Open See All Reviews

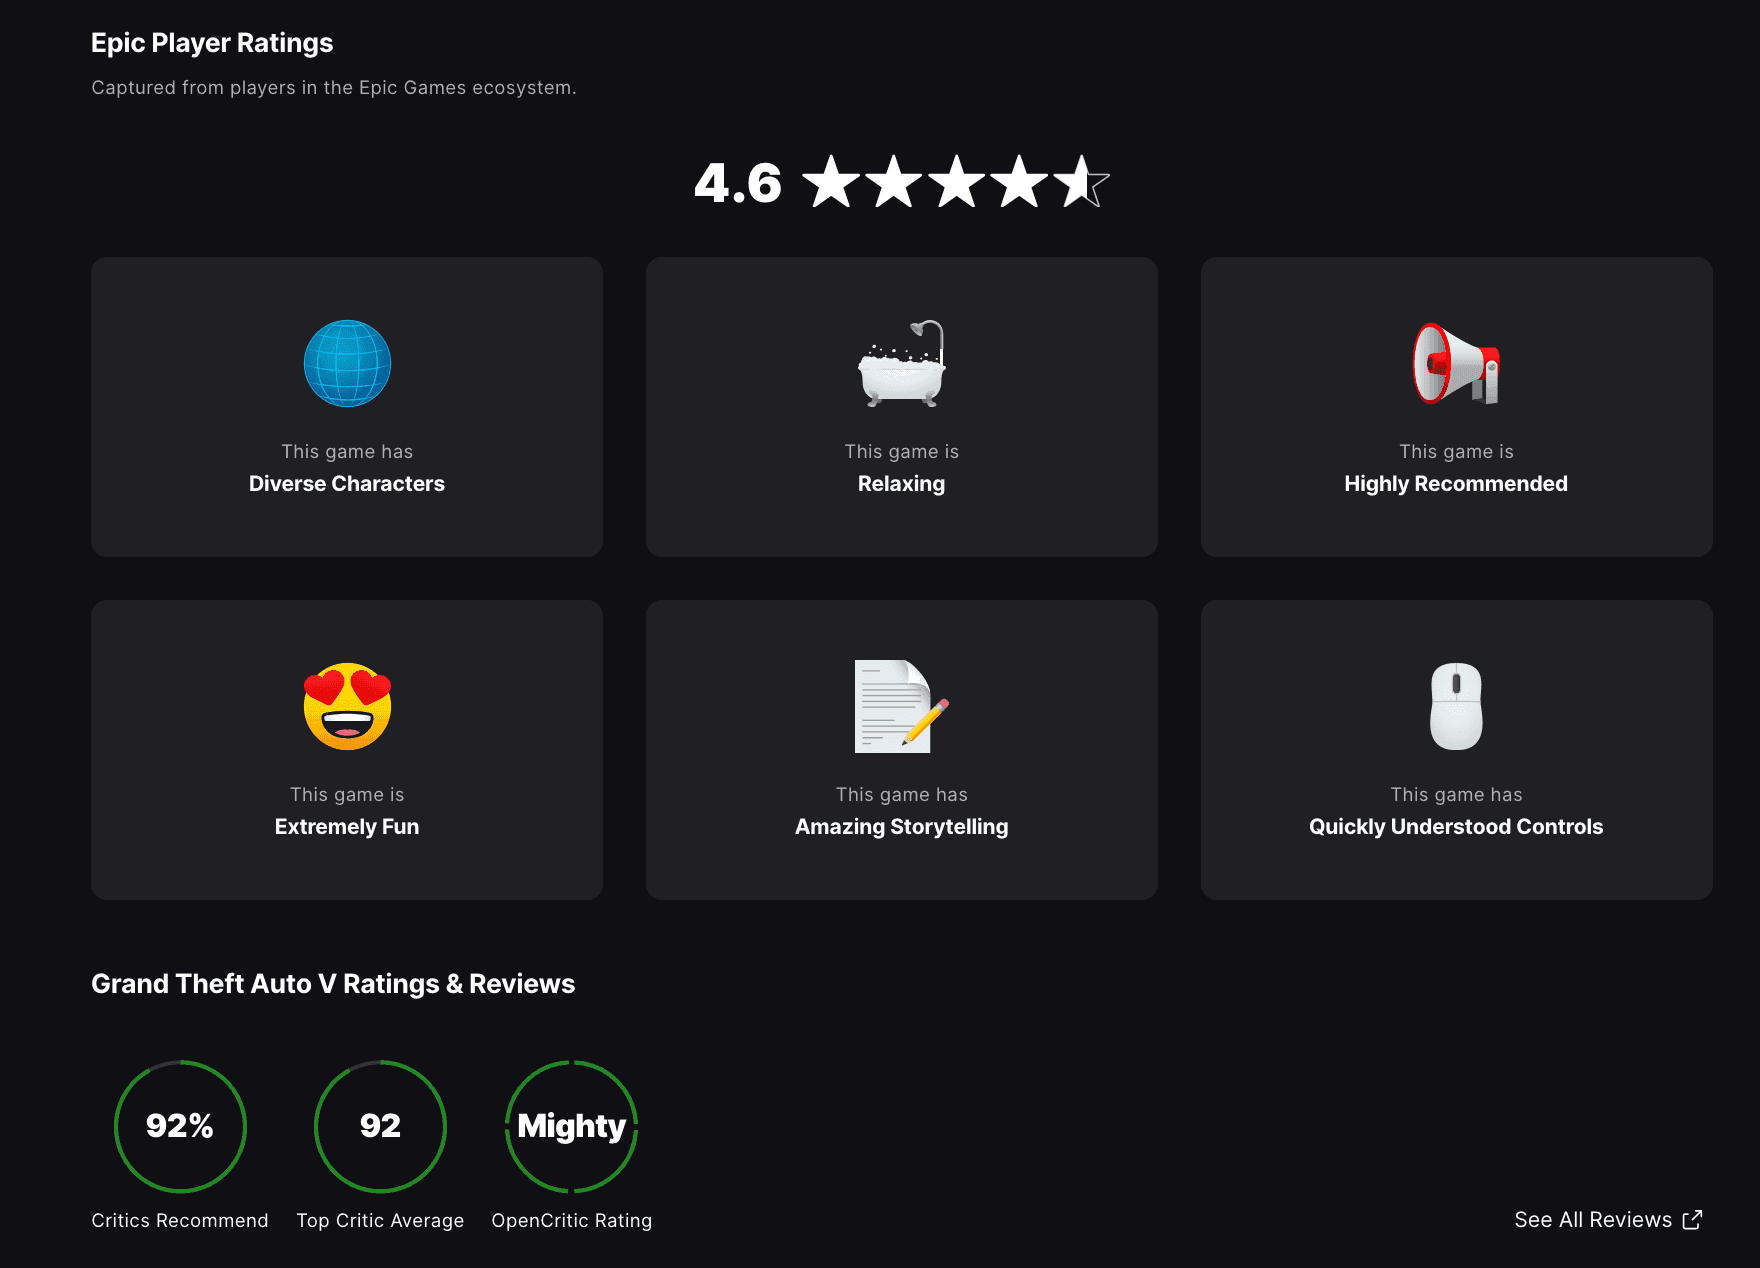1593,1219
